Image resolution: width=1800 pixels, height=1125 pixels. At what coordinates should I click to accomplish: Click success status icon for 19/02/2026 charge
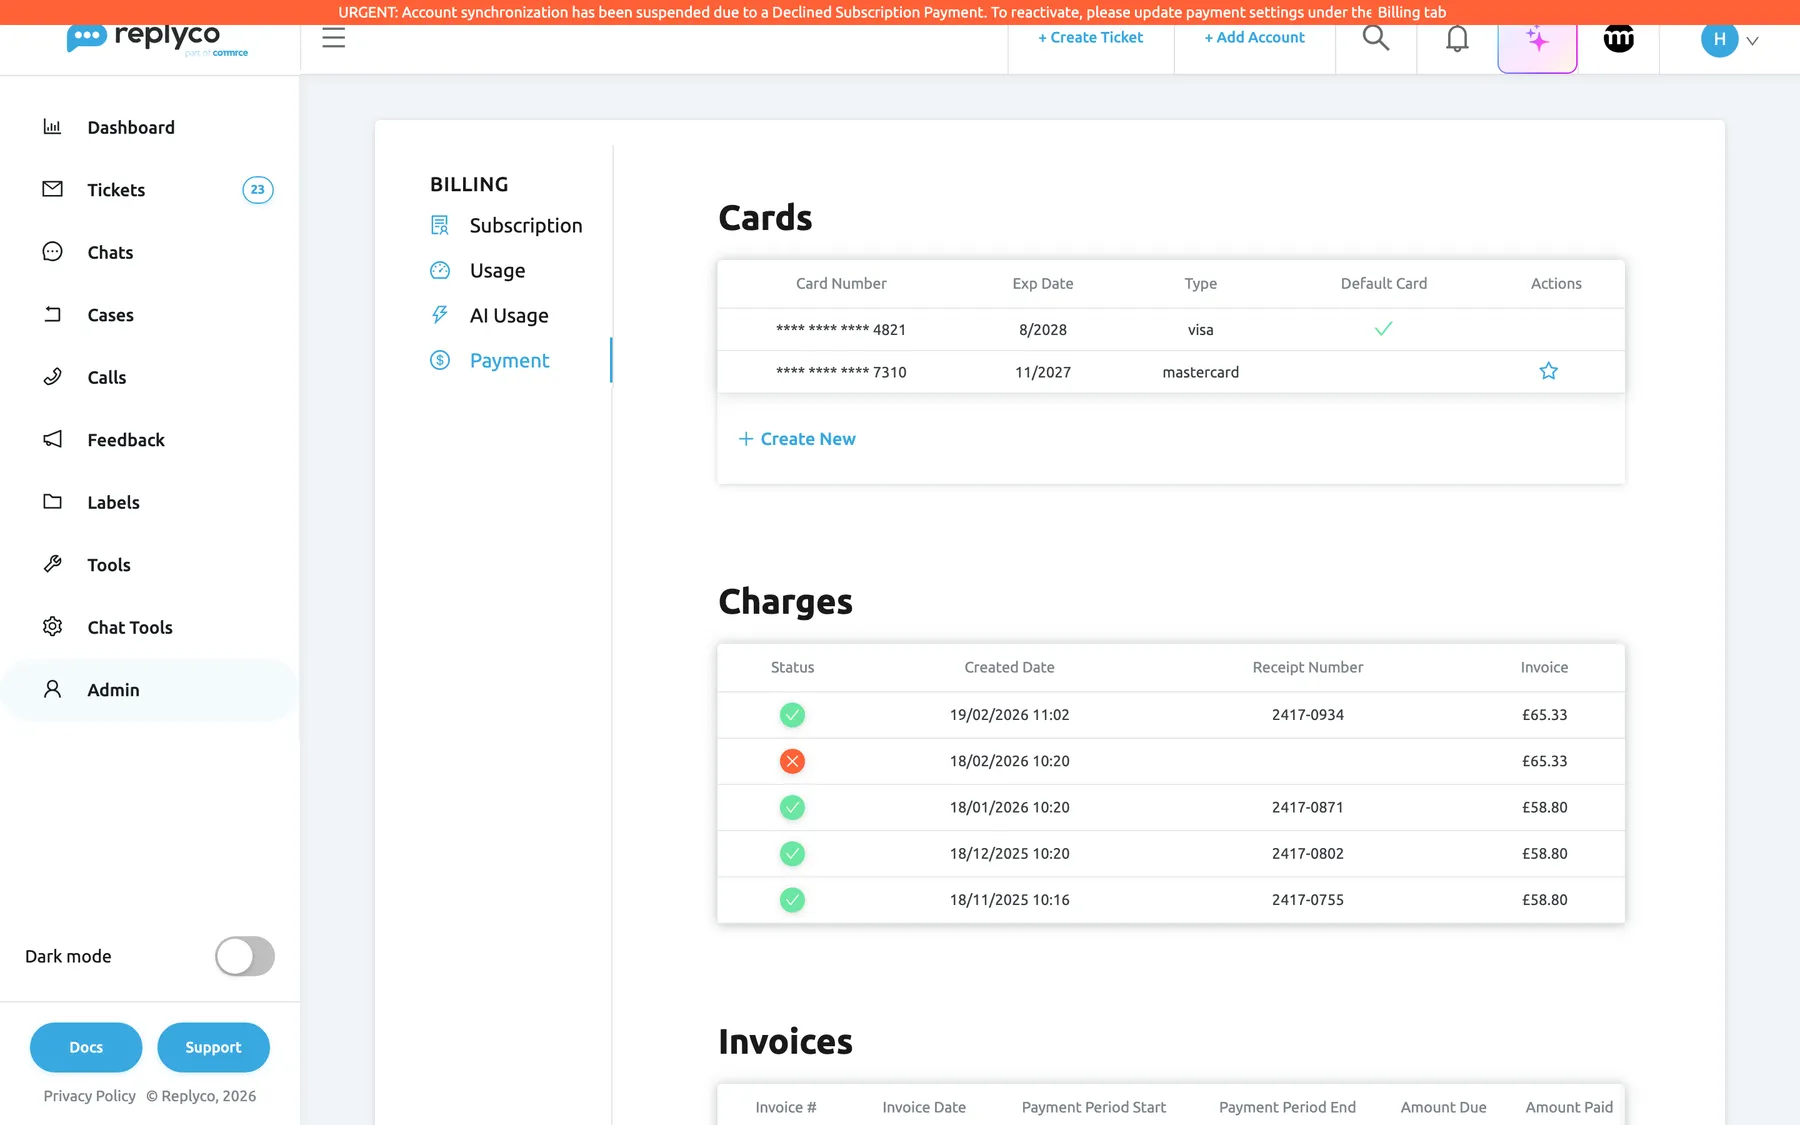[x=792, y=715]
